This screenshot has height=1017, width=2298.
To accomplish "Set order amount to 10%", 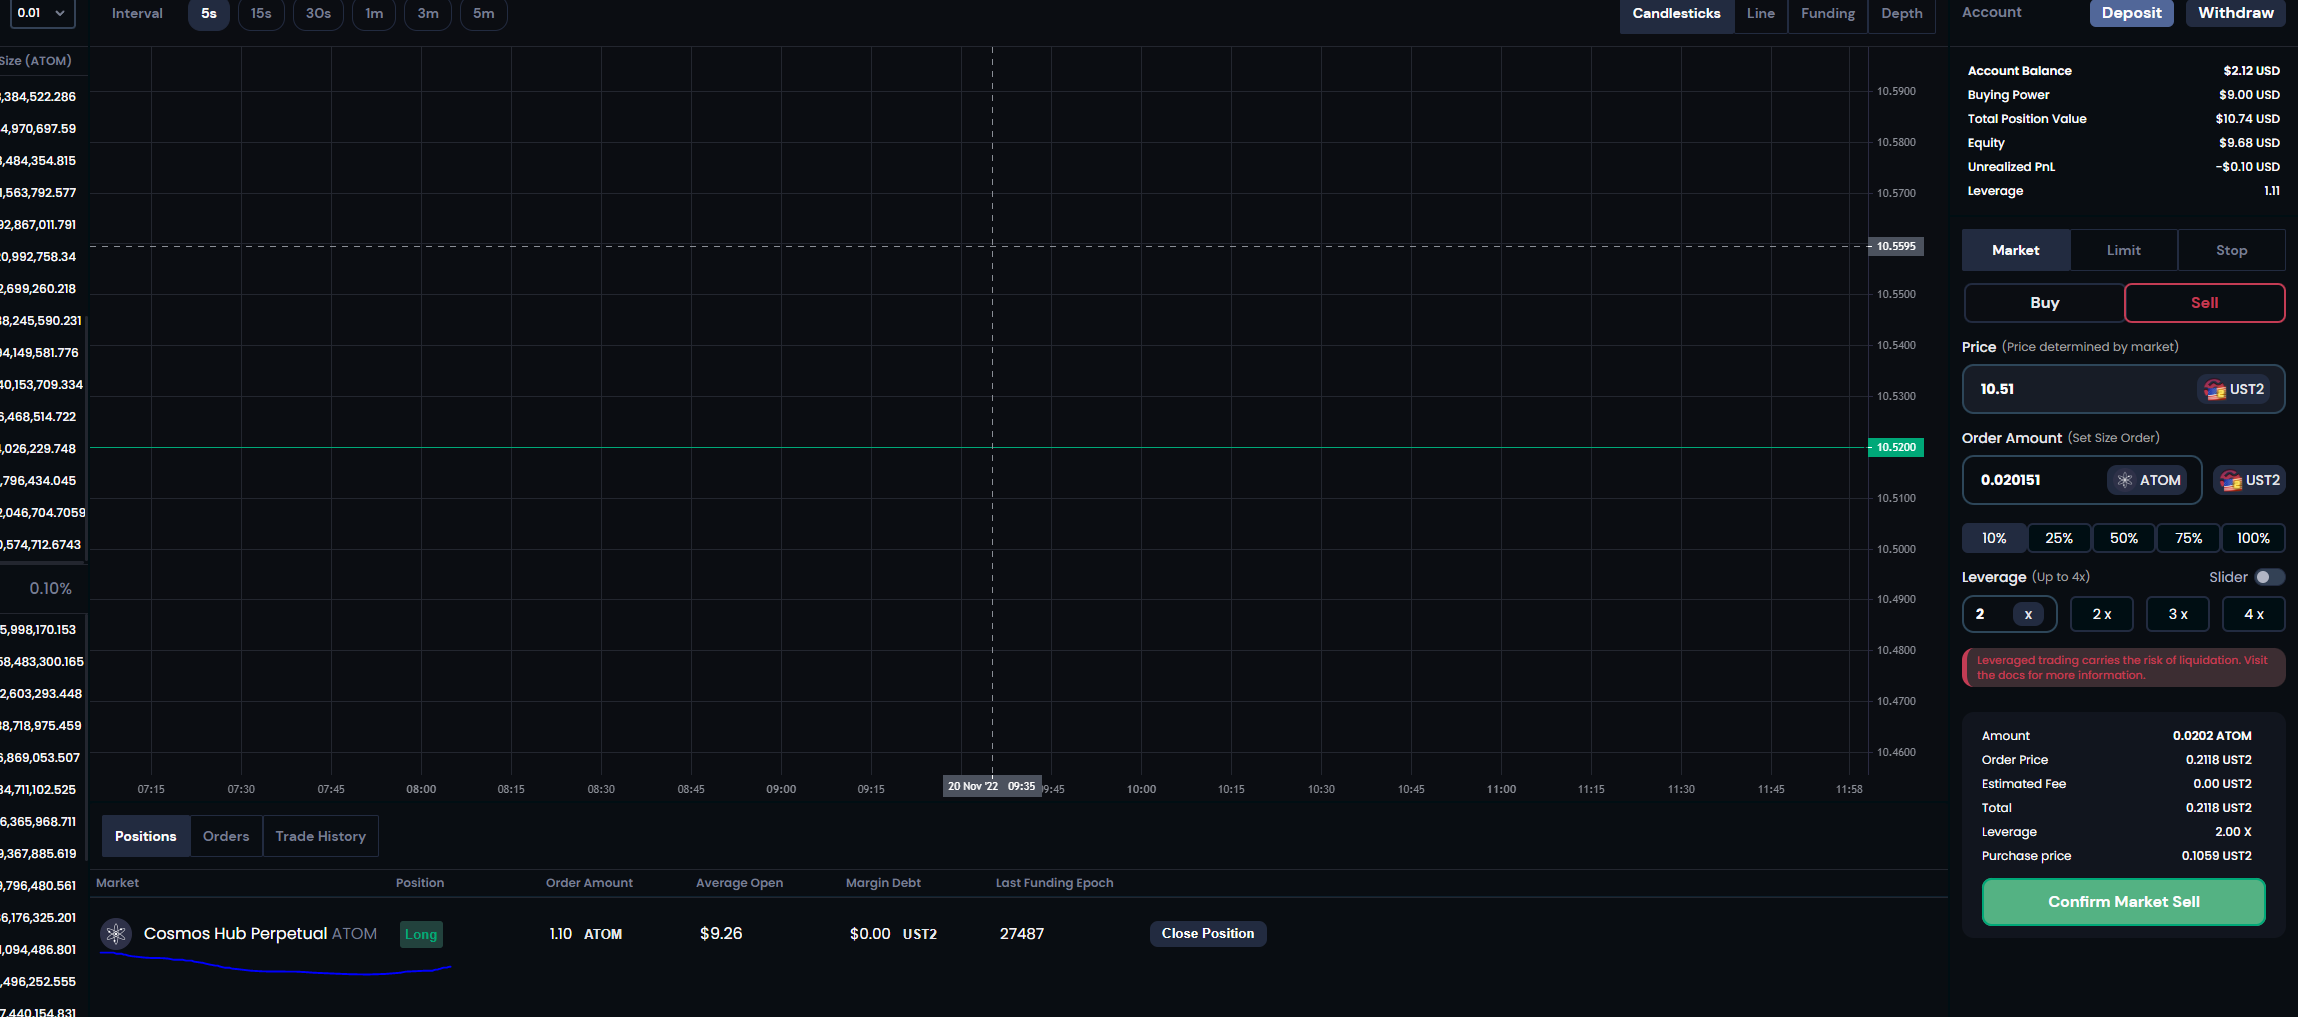I will tap(1994, 538).
